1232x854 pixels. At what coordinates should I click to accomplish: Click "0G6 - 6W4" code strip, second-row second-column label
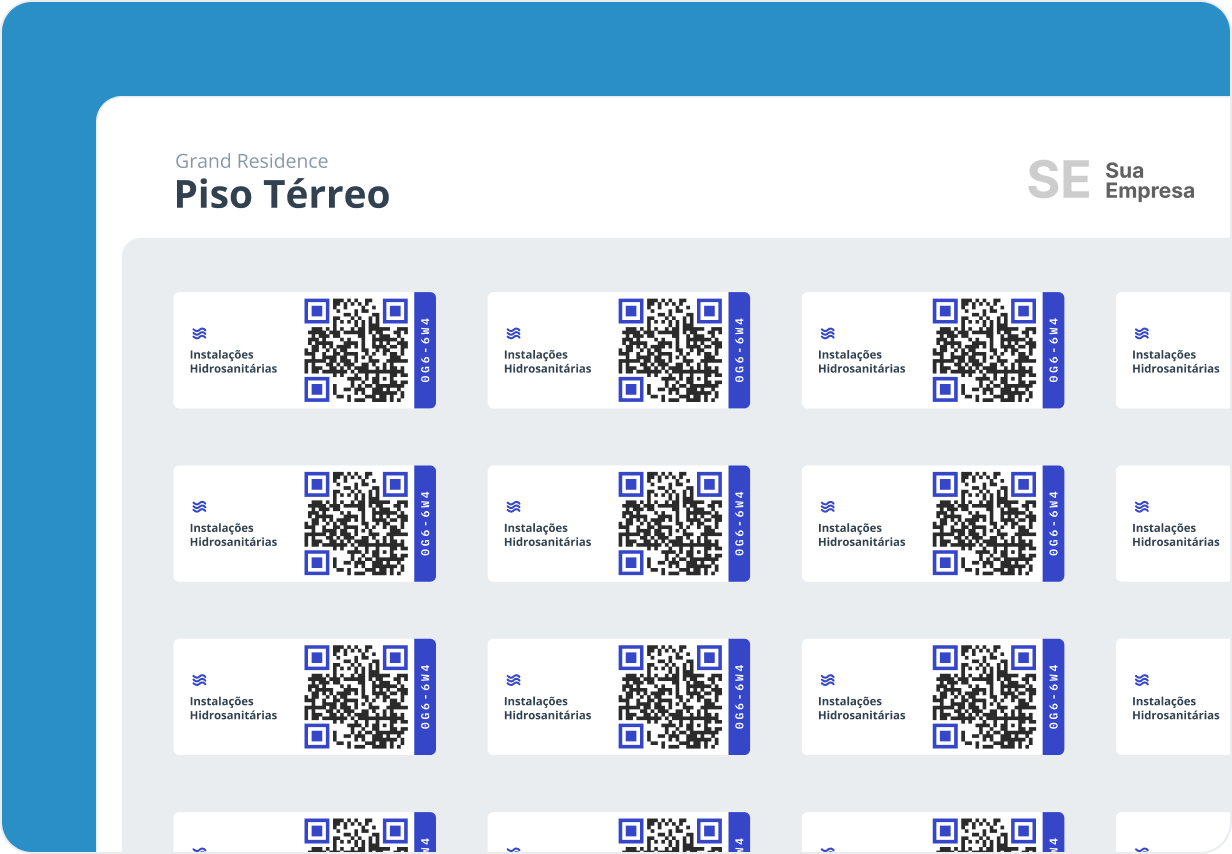pyautogui.click(x=739, y=523)
